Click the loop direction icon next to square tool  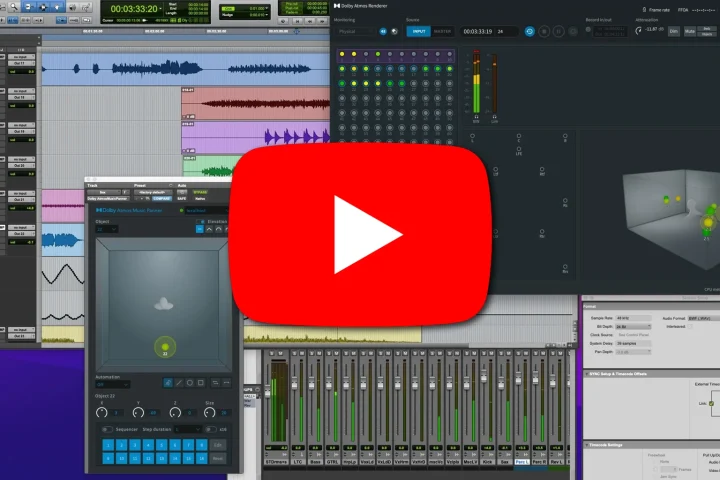tap(215, 383)
